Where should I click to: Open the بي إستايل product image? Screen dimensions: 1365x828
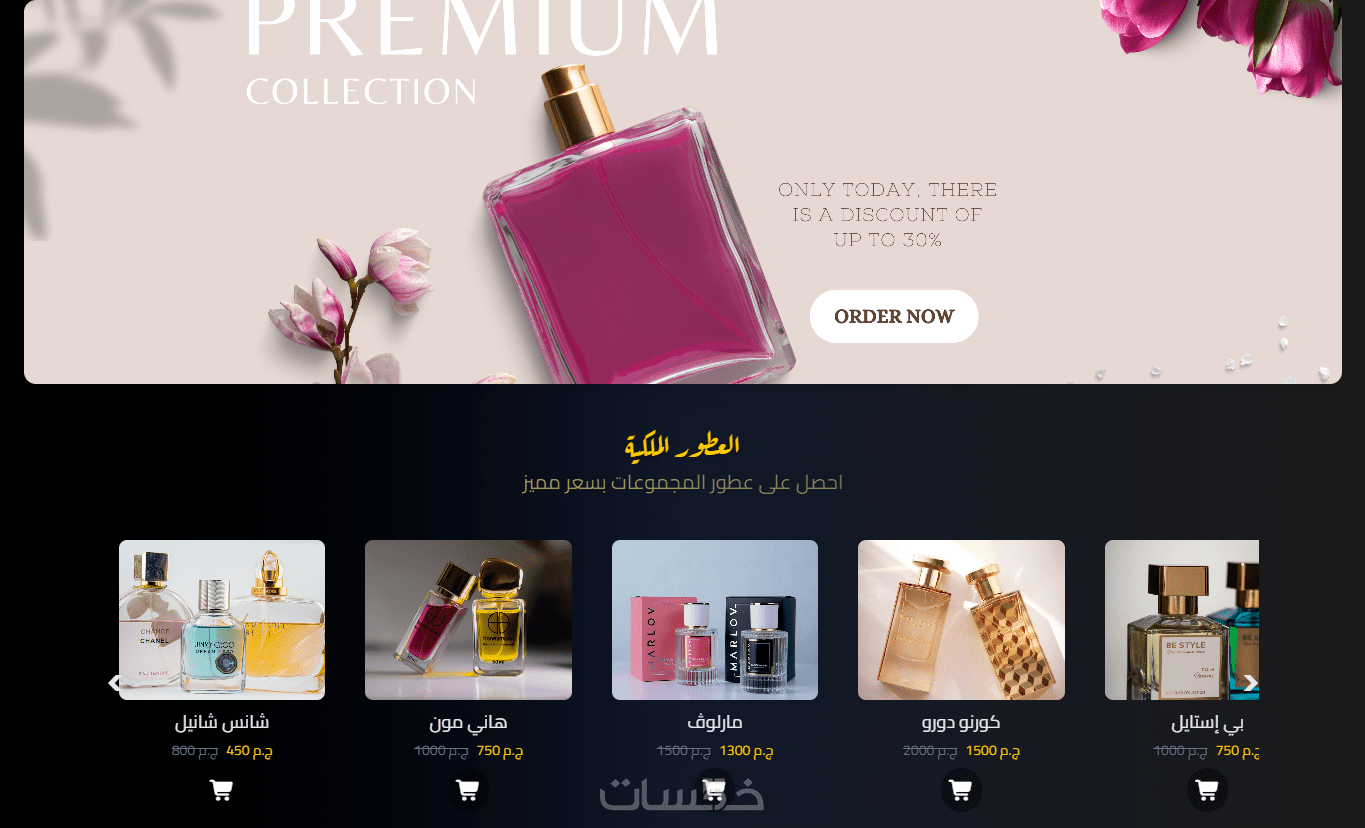click(x=1182, y=620)
